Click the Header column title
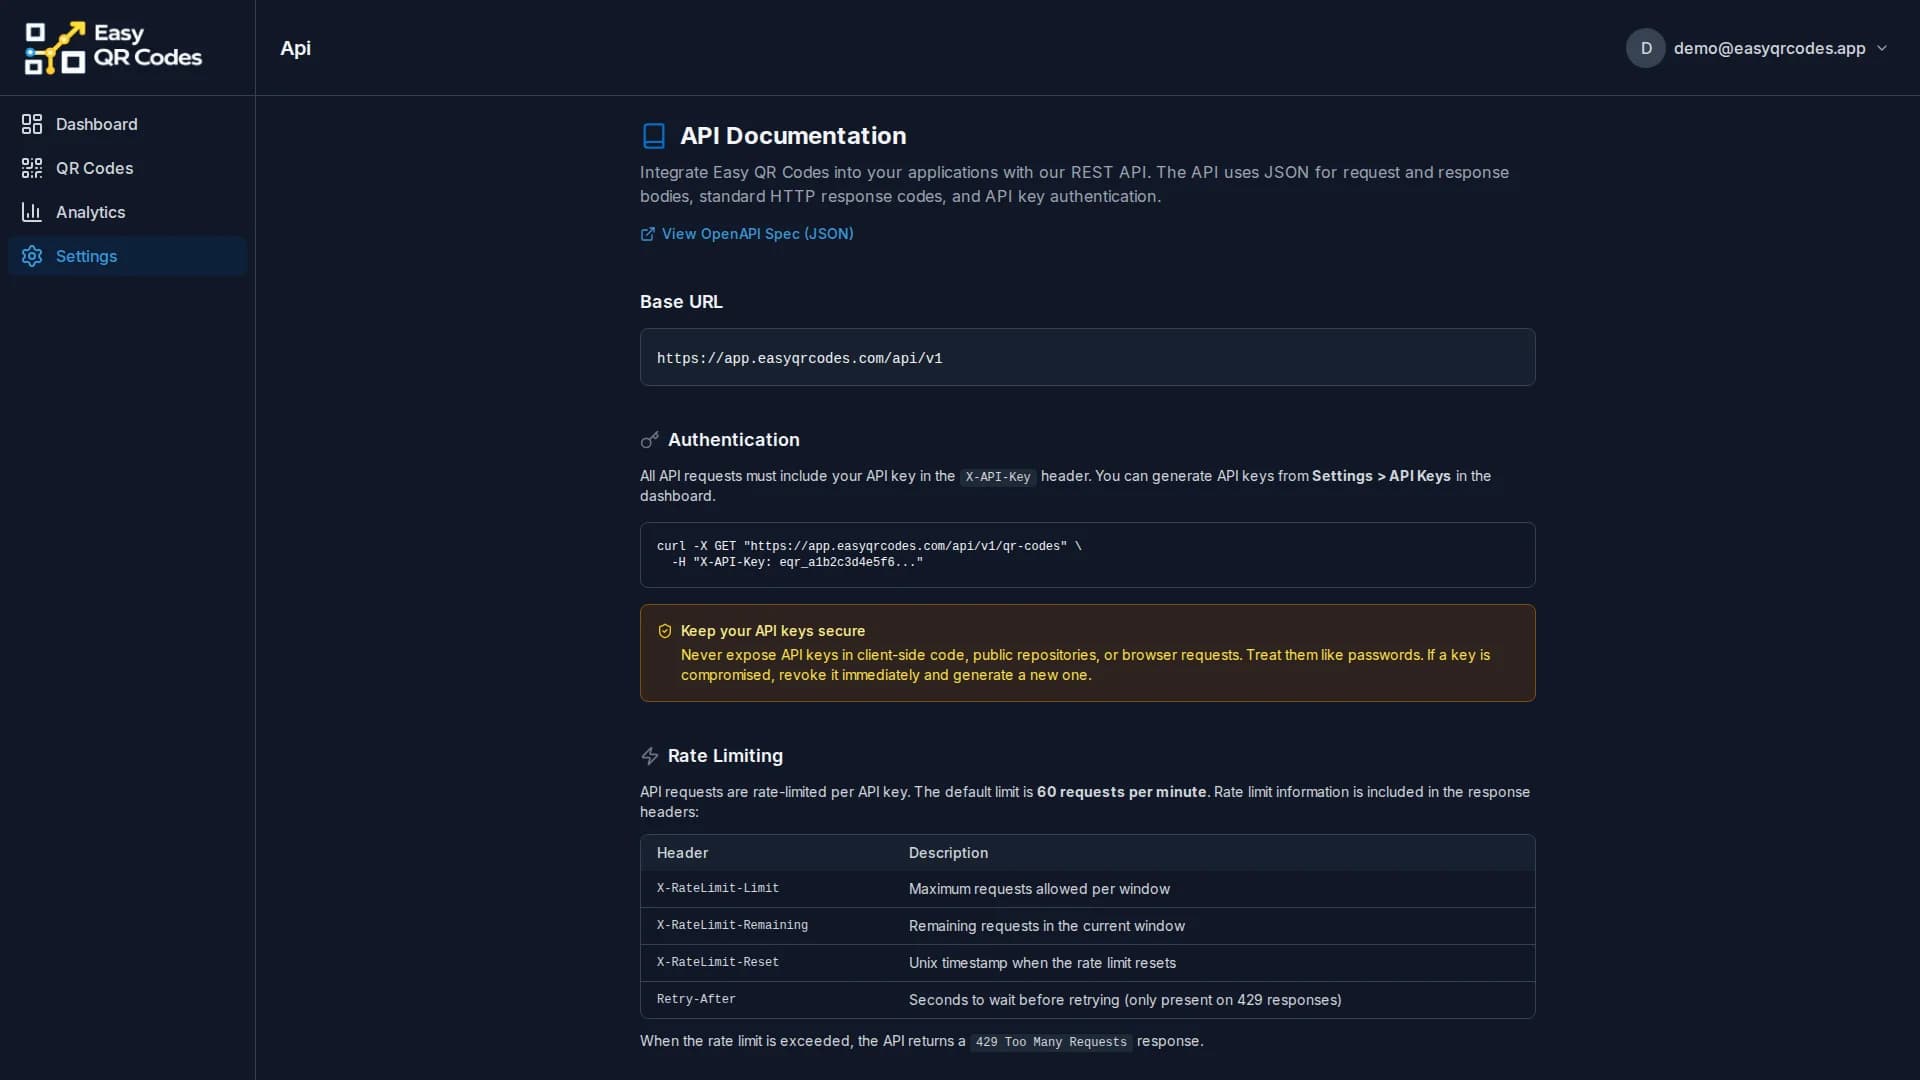This screenshot has width=1920, height=1080. pos(682,853)
